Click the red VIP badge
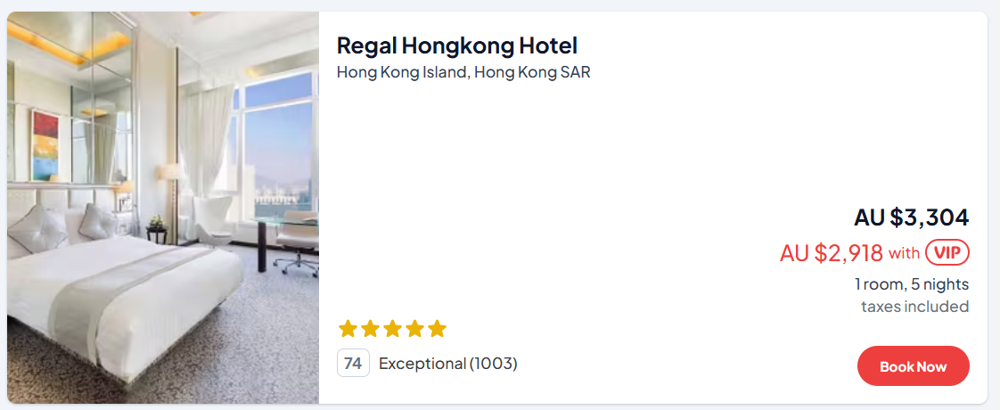This screenshot has width=1000, height=410. pos(947,253)
